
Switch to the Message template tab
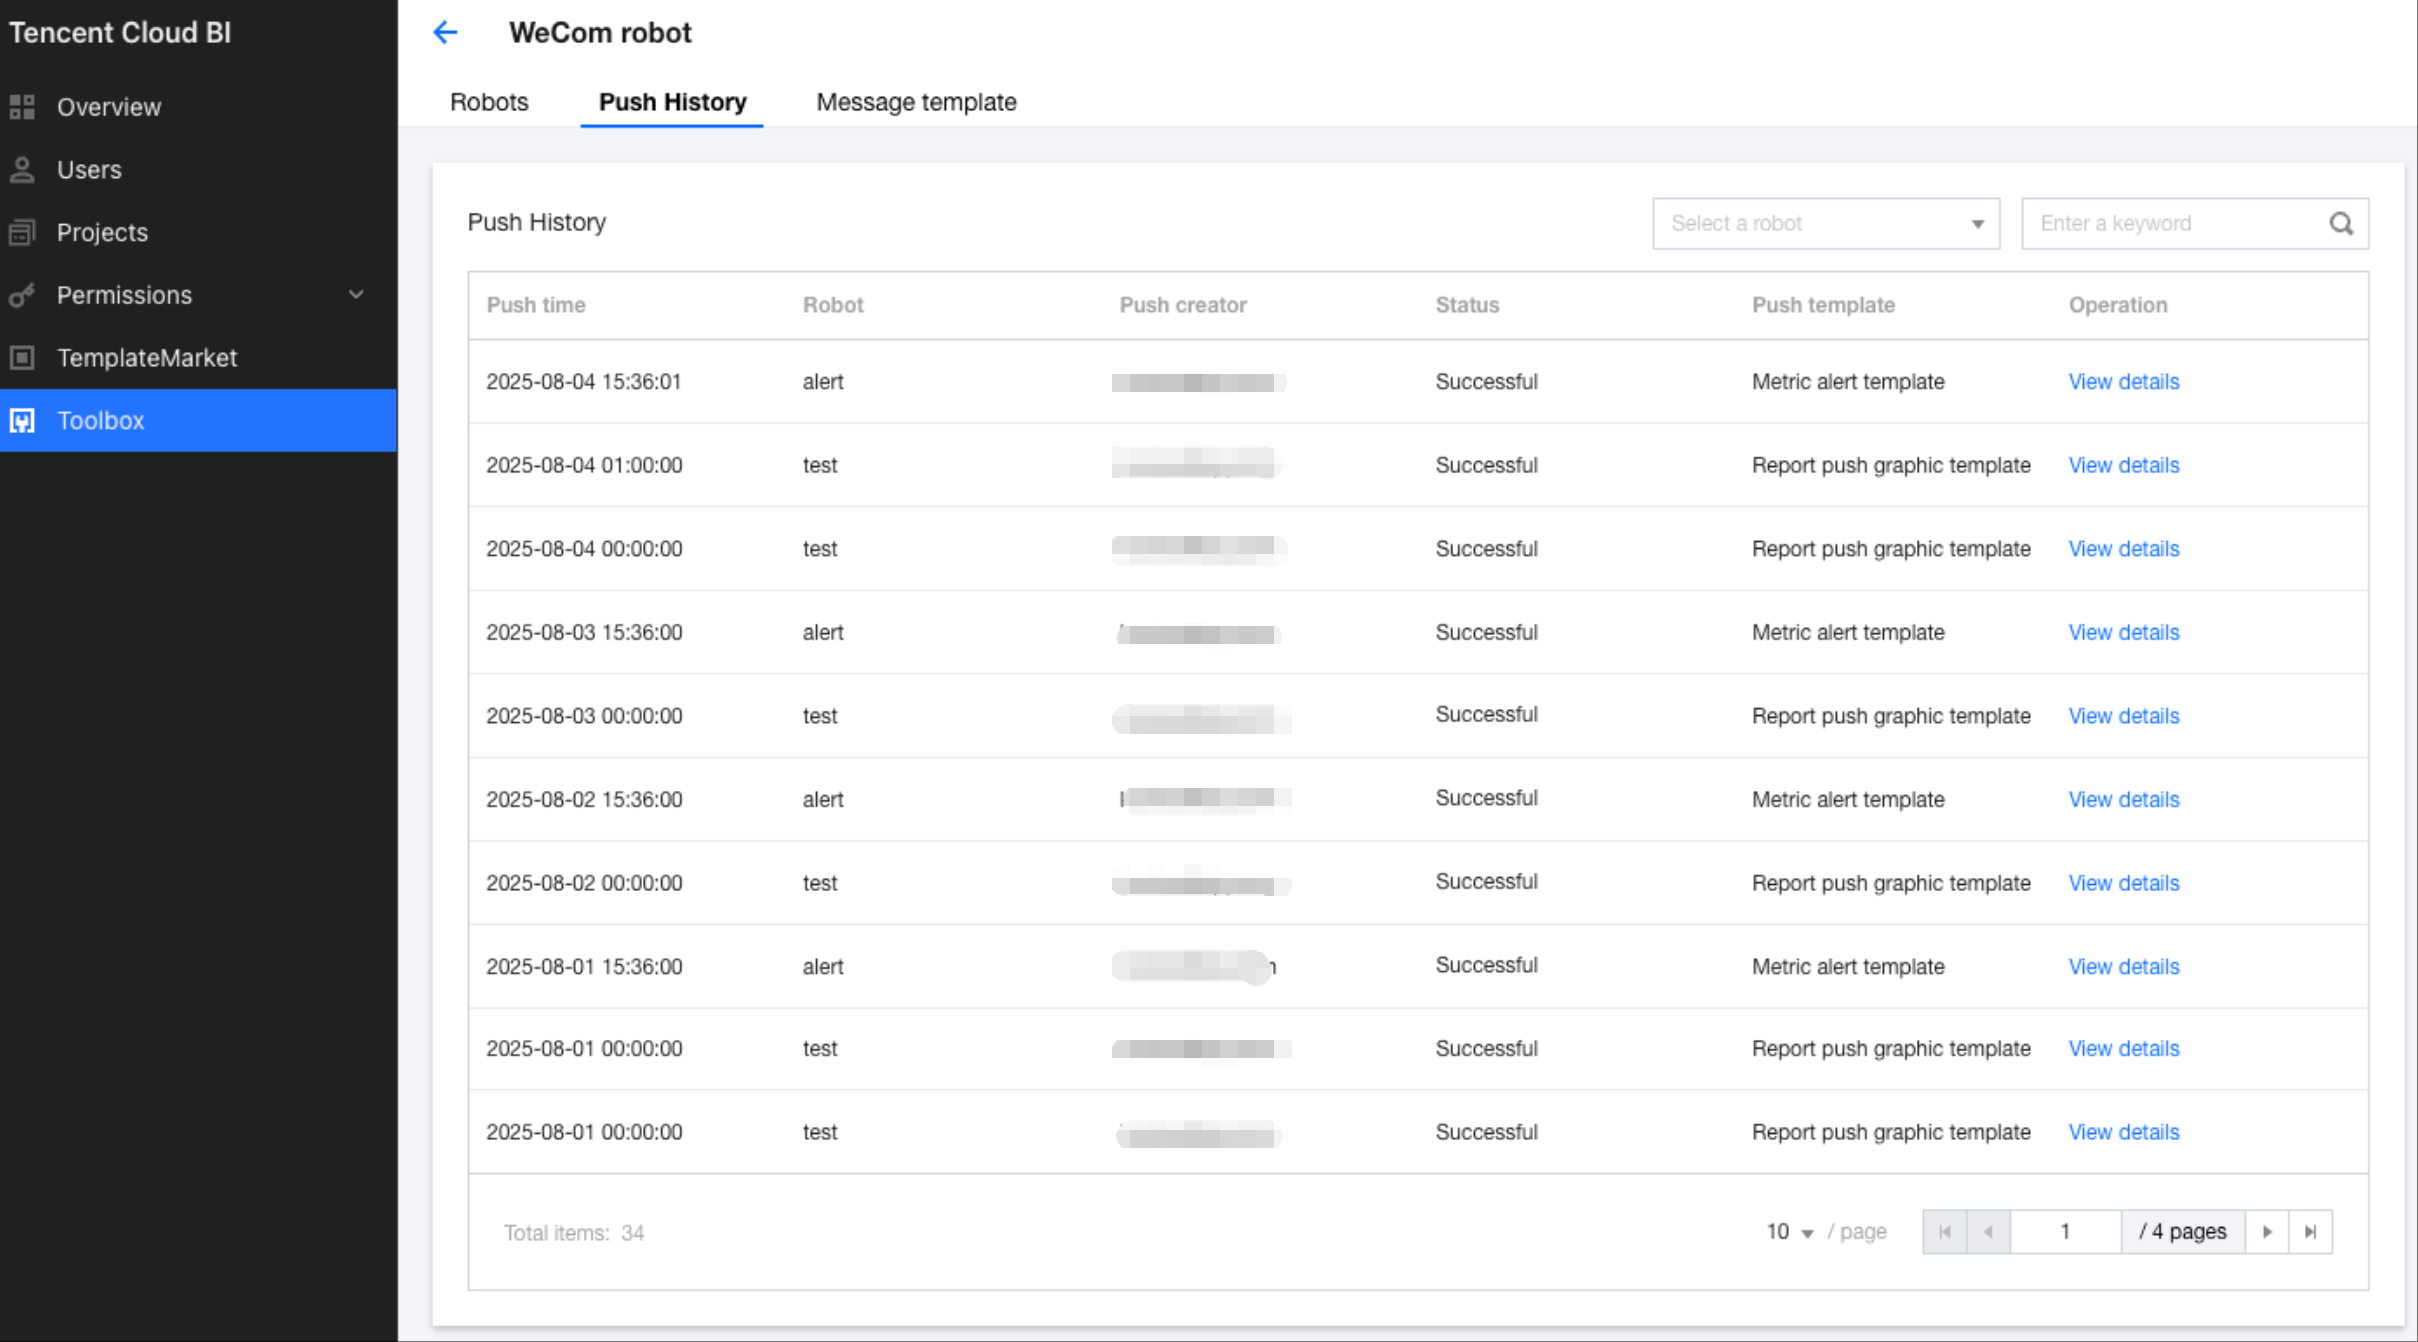915,102
